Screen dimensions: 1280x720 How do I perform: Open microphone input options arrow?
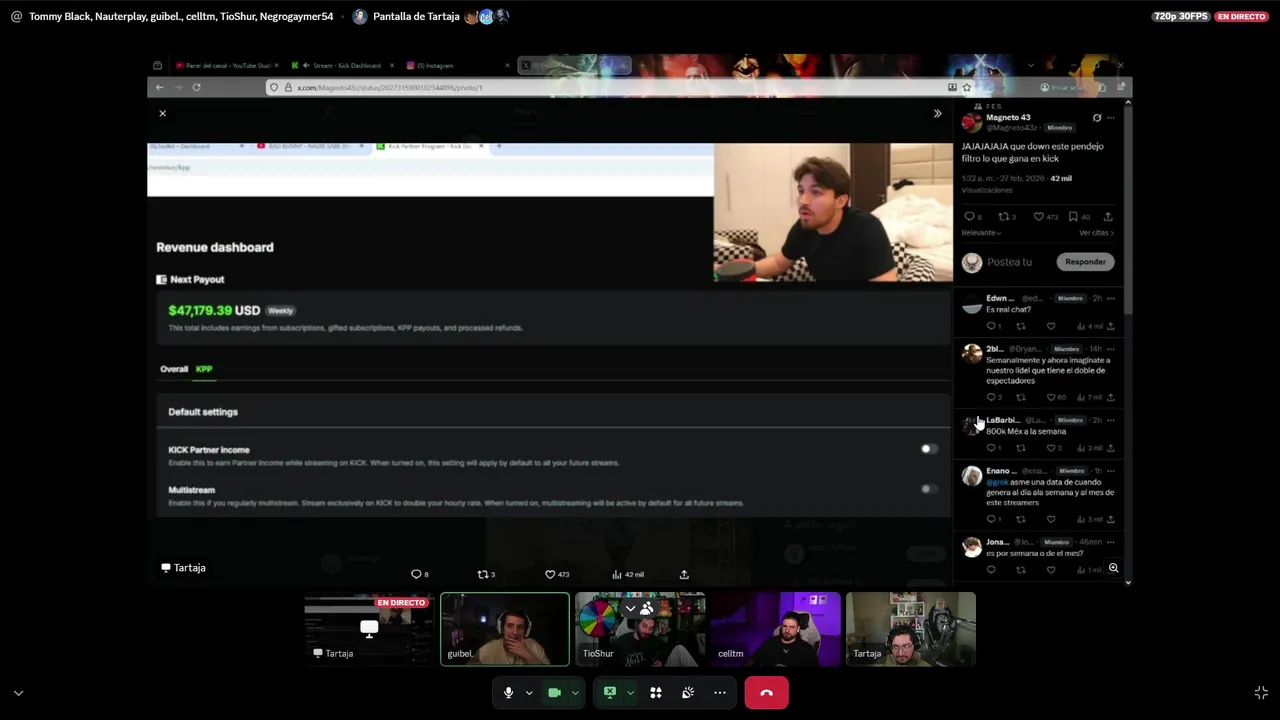(x=529, y=693)
